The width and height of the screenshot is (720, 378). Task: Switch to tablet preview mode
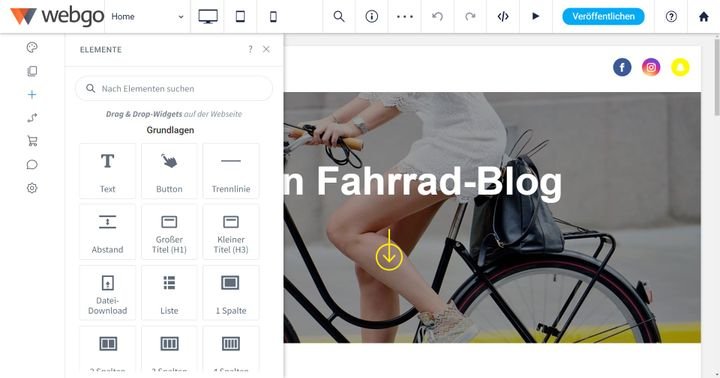[240, 17]
